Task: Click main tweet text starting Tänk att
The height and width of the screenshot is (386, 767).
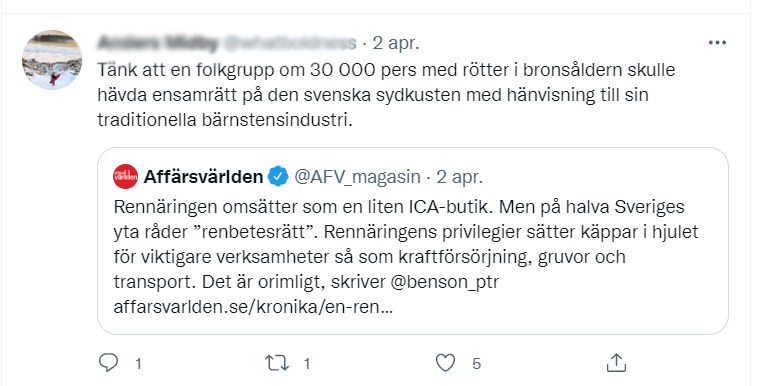Action: [386, 94]
